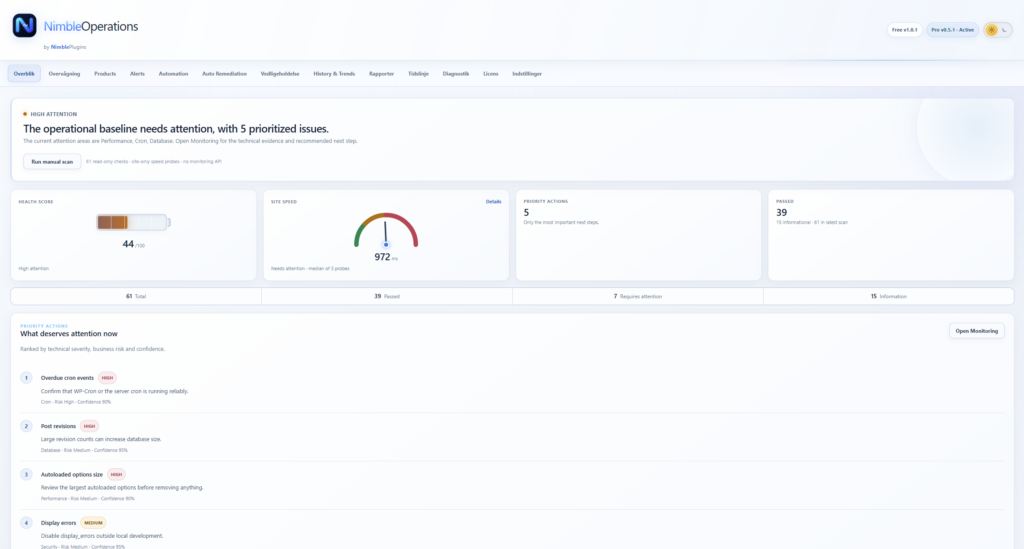Click the Priority Actions count 5

pos(526,213)
